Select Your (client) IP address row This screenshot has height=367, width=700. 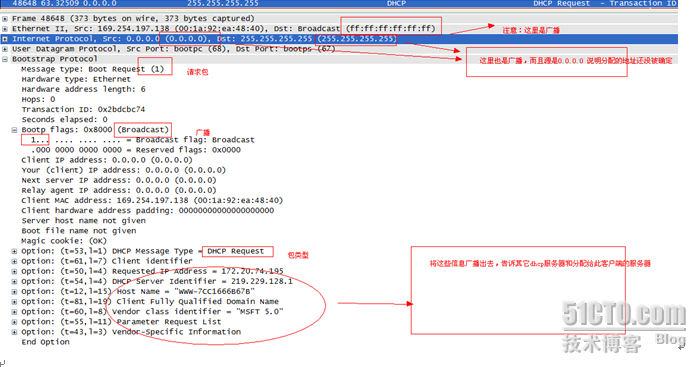(124, 170)
